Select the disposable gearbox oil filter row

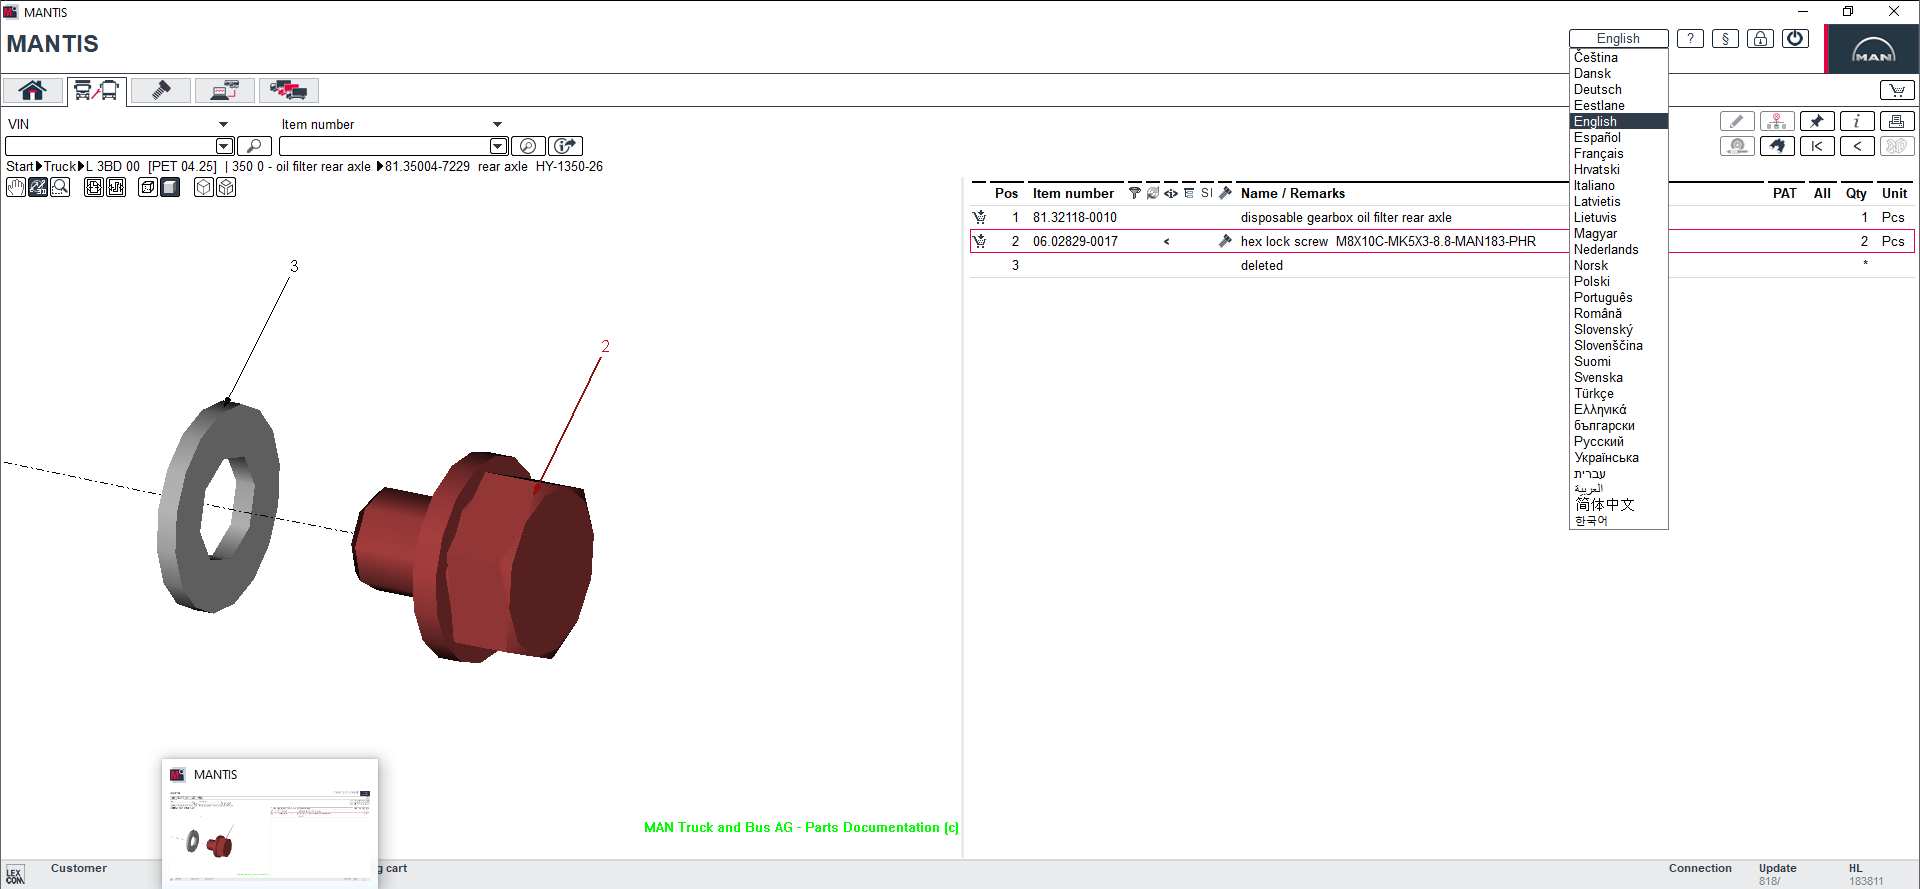coord(1442,217)
